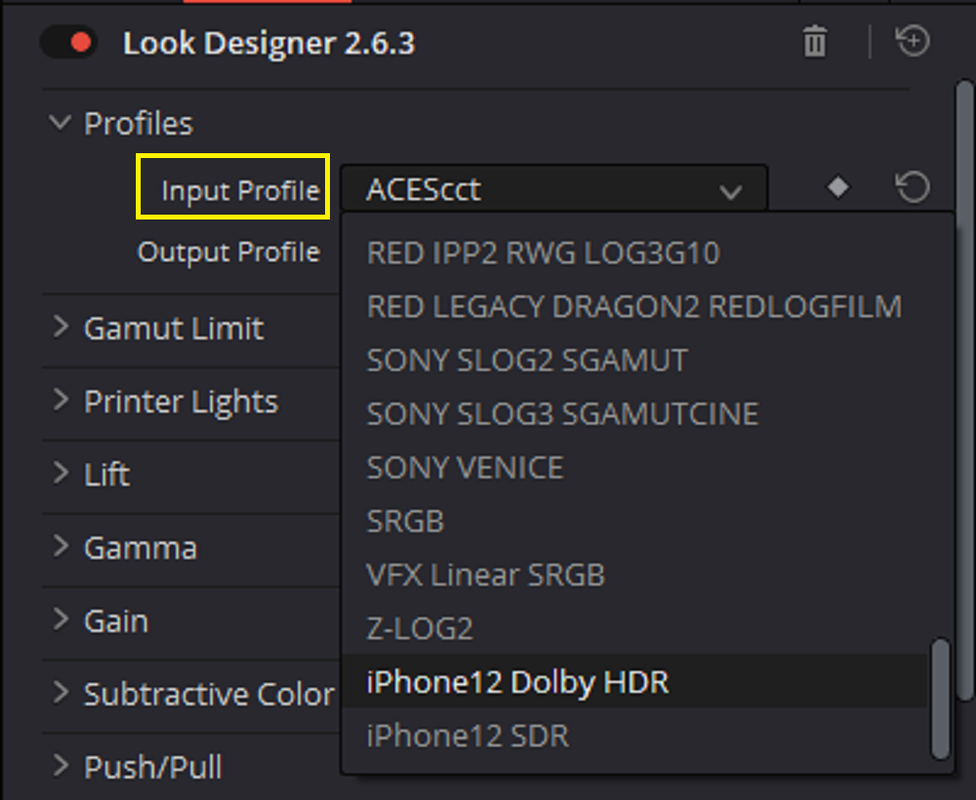Screen dimensions: 976x800
Task: Collapse the Profiles section
Action: 60,122
